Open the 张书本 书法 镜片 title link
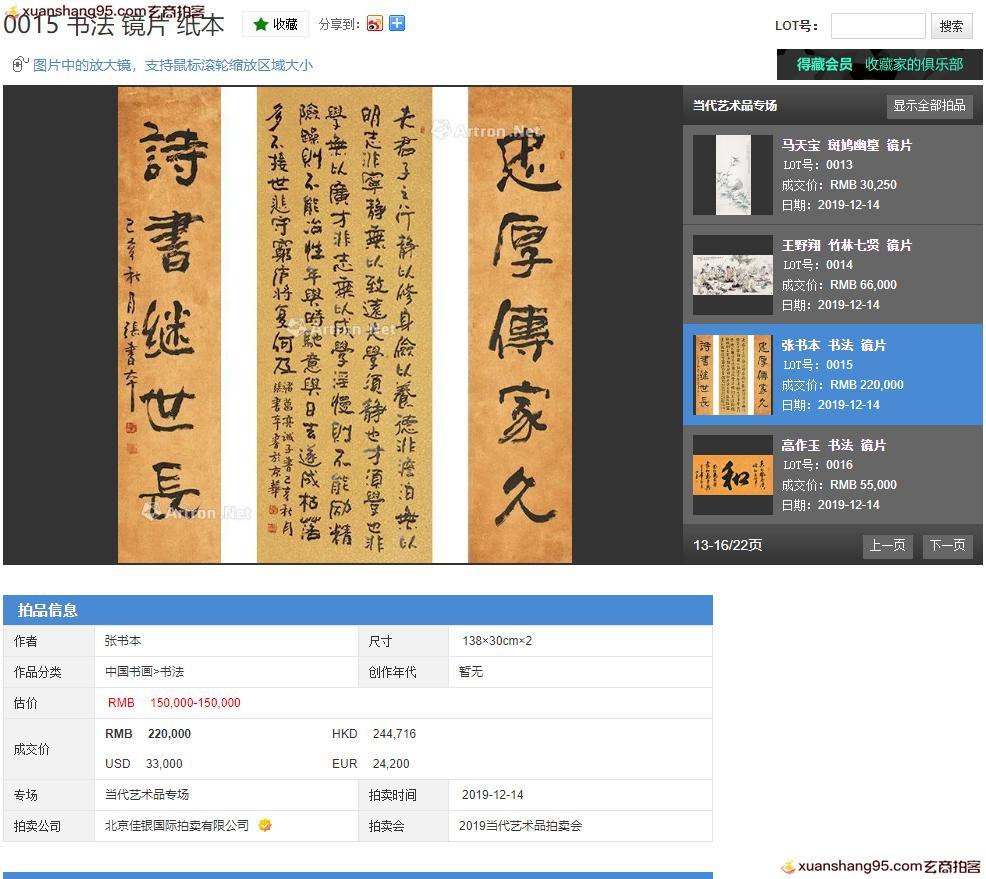The width and height of the screenshot is (986, 879). pyautogui.click(x=833, y=345)
